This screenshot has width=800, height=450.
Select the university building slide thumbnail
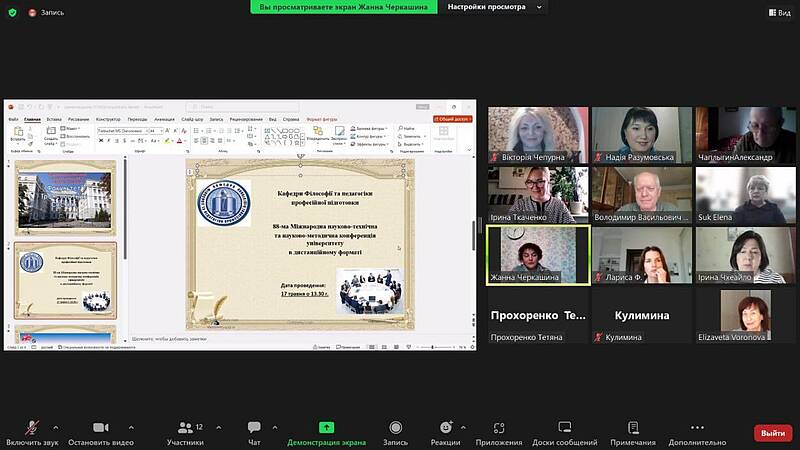coord(65,197)
